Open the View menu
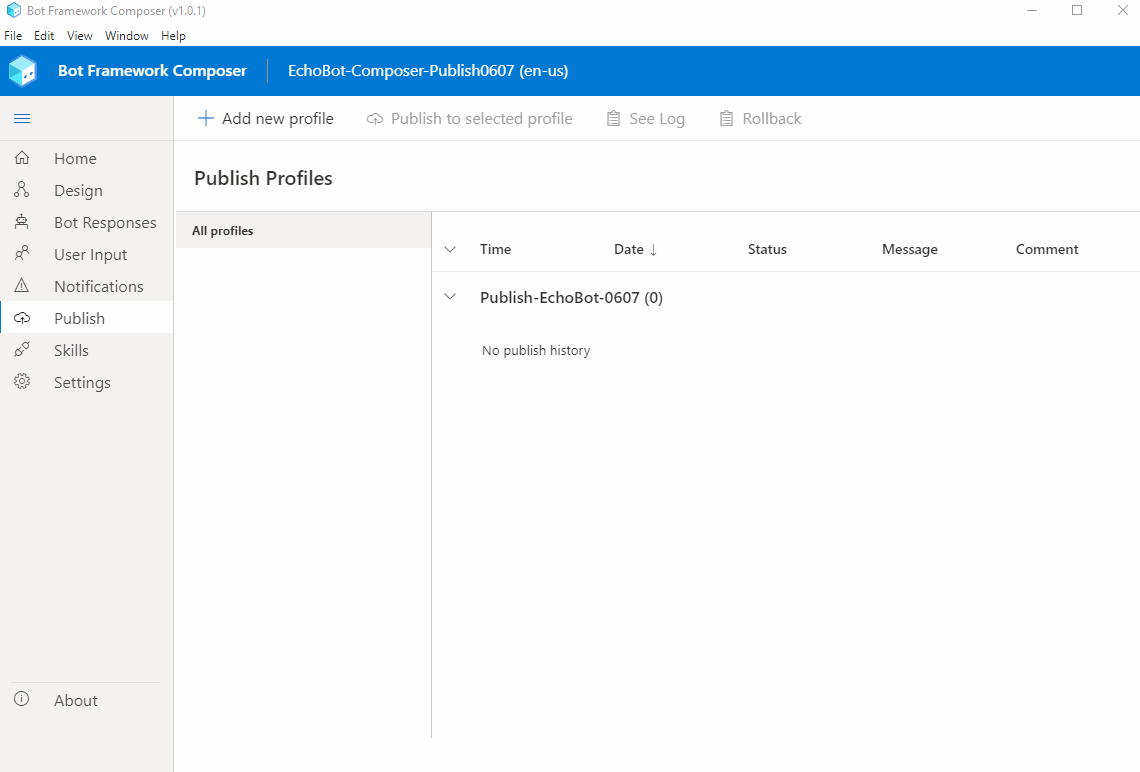1140x772 pixels. coord(79,35)
